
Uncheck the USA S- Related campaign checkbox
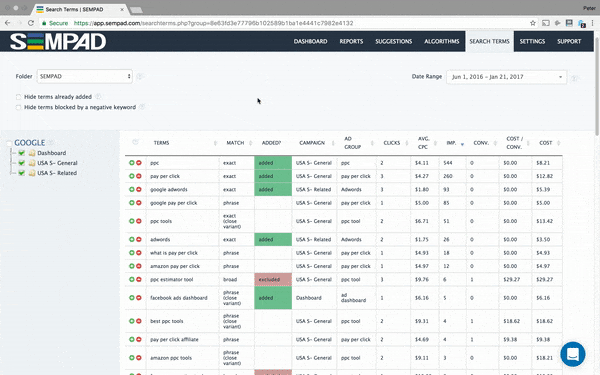pos(22,173)
